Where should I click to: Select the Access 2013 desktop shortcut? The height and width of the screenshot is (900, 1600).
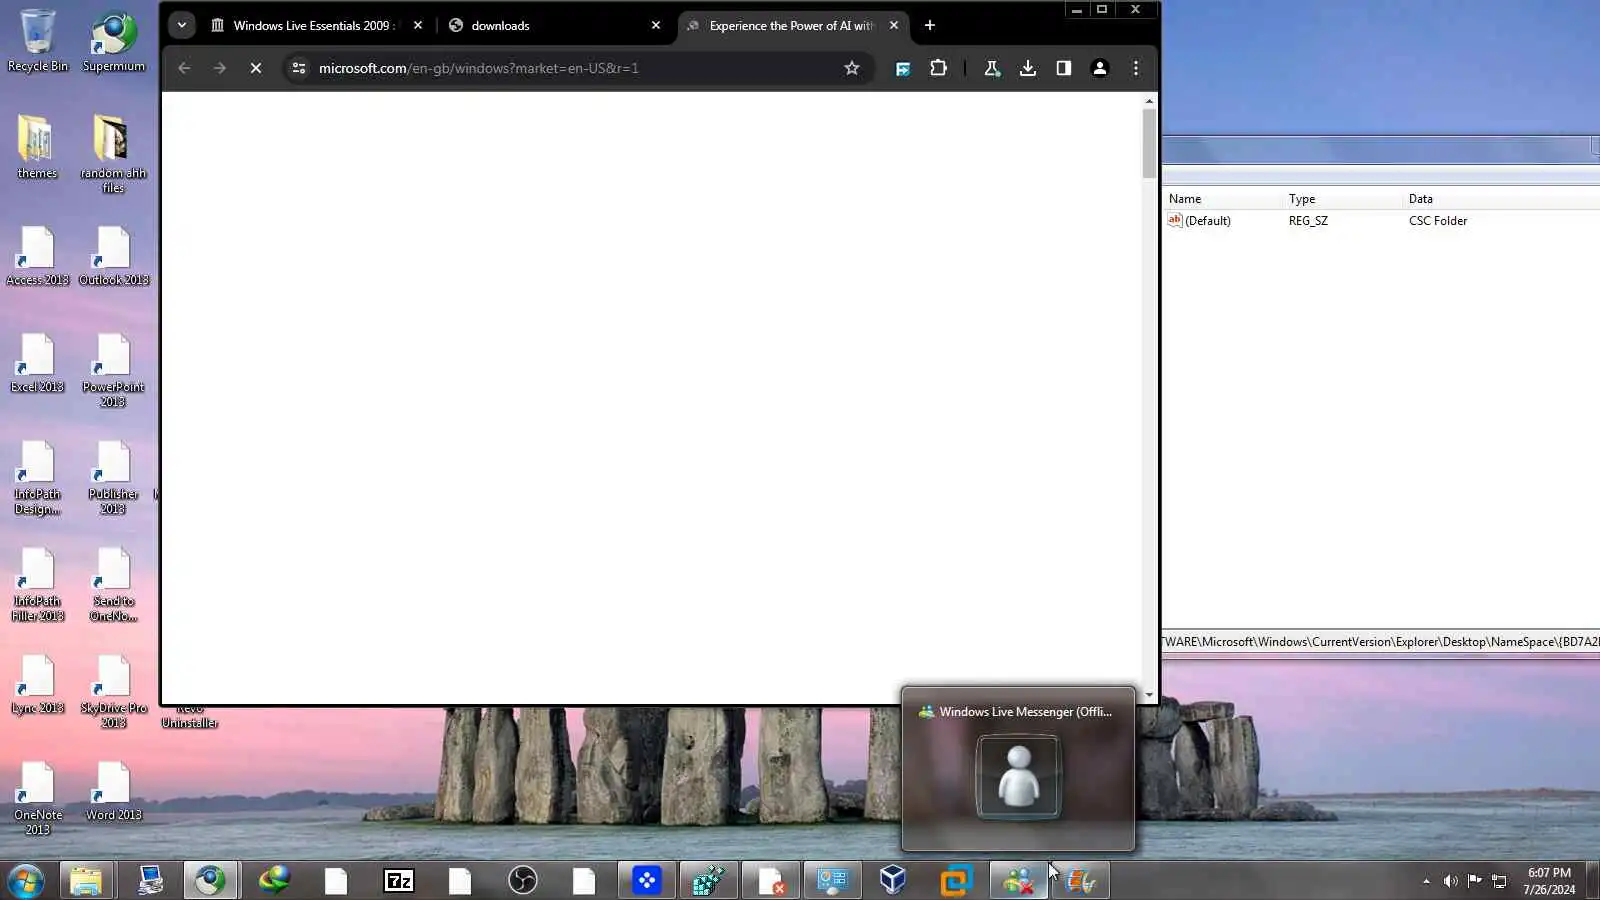(x=38, y=255)
